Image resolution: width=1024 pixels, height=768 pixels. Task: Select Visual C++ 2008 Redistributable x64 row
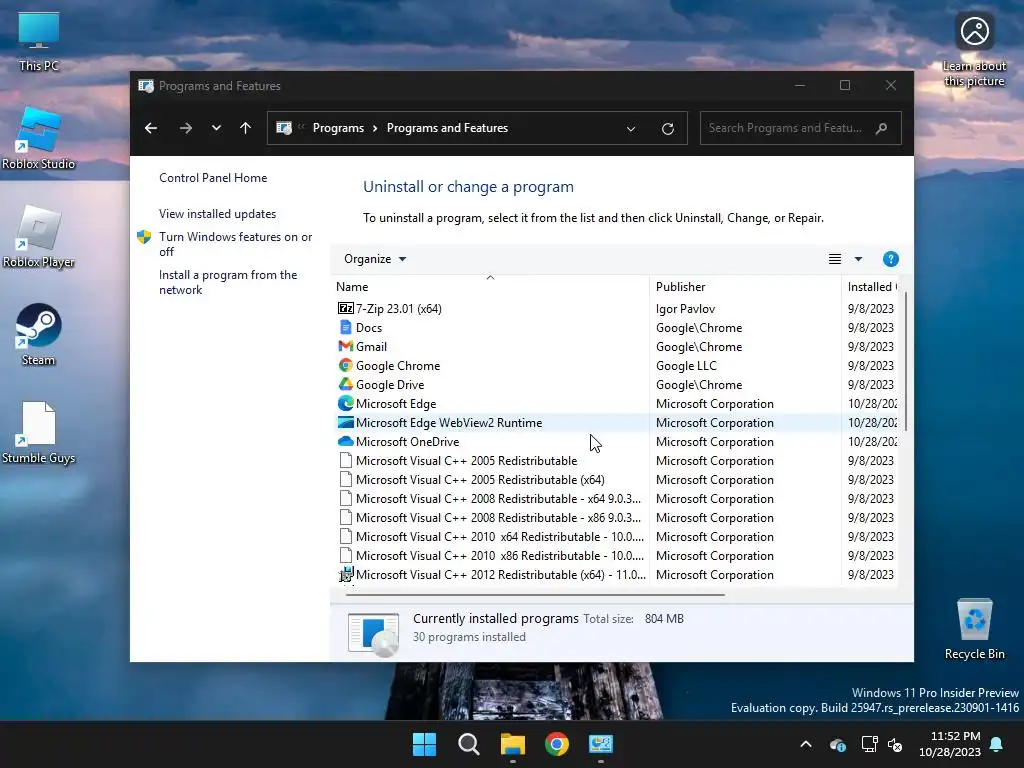click(616, 498)
